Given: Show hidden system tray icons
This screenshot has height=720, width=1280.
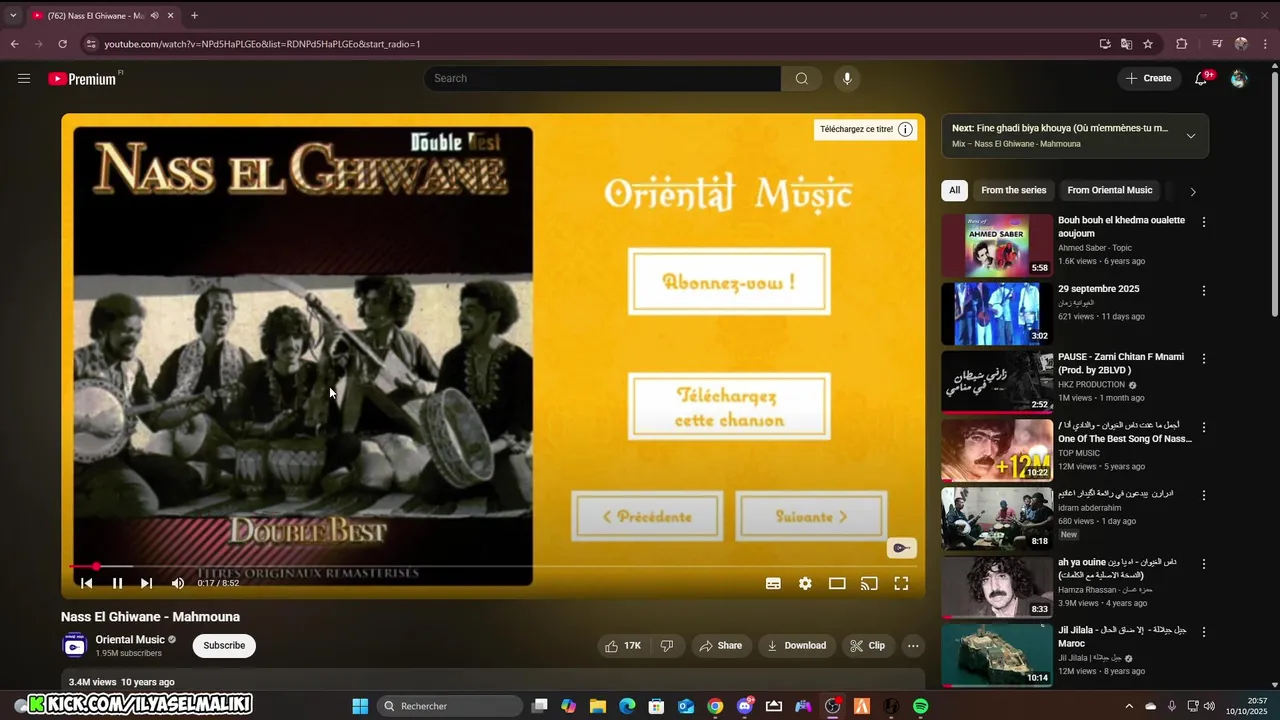Looking at the screenshot, I should 1129,706.
